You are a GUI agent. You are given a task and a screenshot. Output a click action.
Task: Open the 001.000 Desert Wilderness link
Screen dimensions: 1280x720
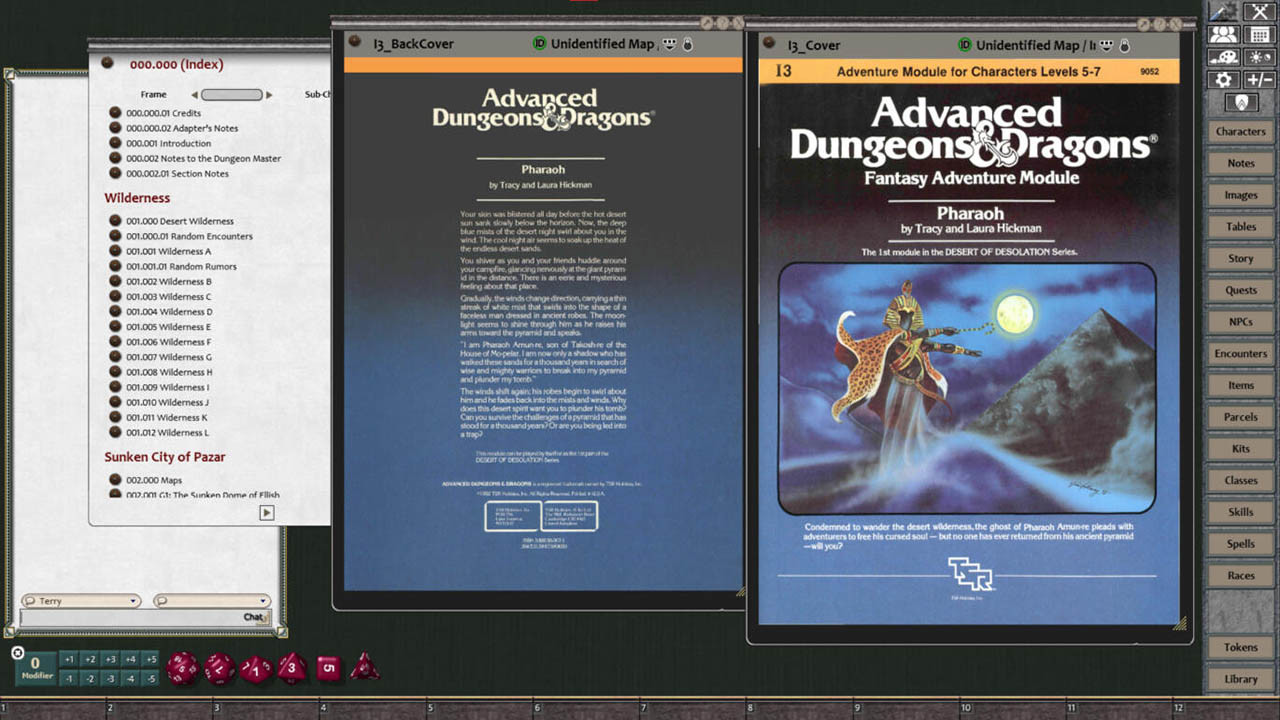(x=180, y=221)
